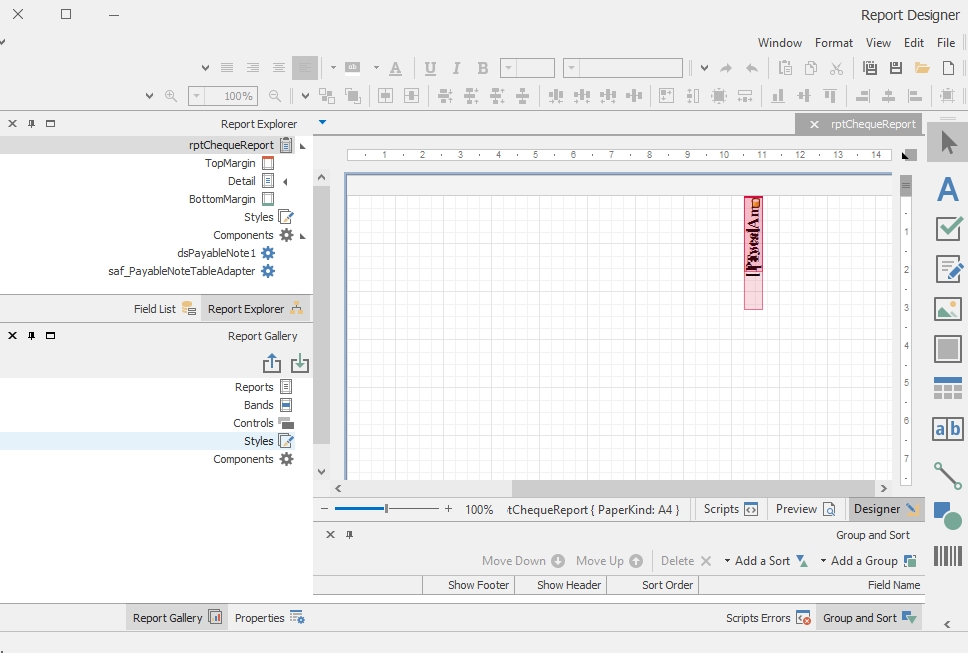Collapse the rptChequeReport tree node

303,146
